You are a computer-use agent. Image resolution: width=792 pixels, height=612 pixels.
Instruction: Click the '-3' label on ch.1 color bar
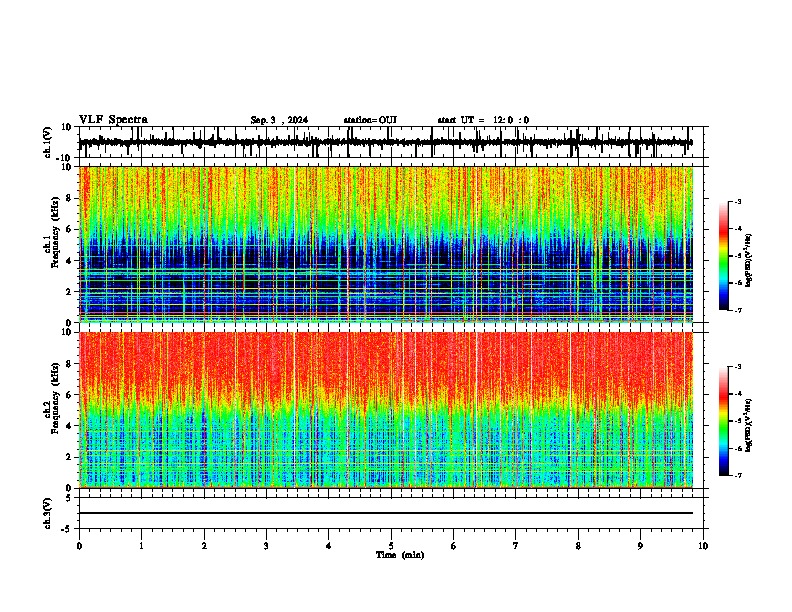pyautogui.click(x=738, y=201)
